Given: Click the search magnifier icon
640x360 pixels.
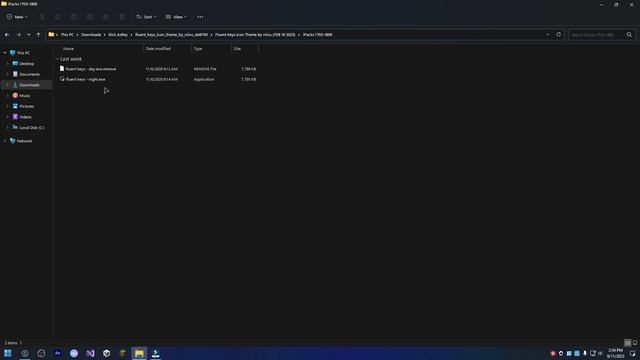Looking at the screenshot, I should pos(629,35).
